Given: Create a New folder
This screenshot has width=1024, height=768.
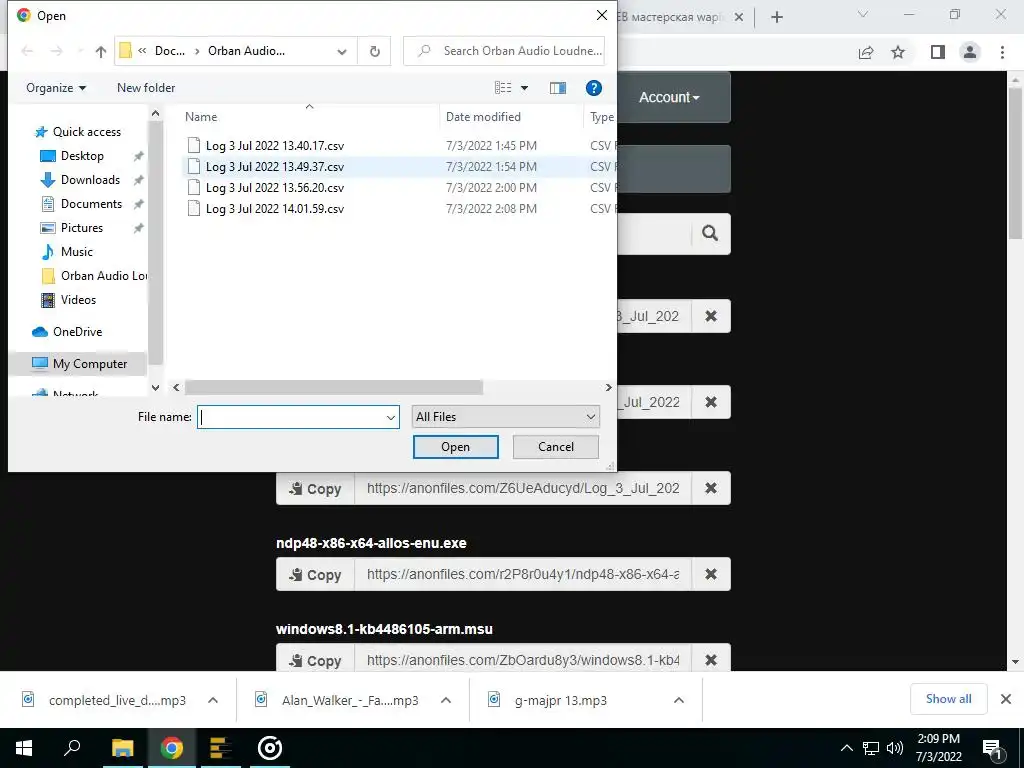Looking at the screenshot, I should click(146, 88).
